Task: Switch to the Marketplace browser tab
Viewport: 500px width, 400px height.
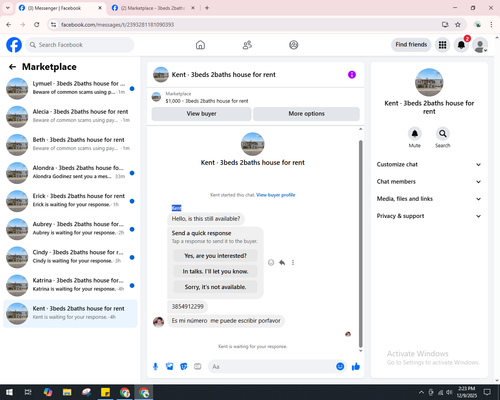Action: point(153,8)
